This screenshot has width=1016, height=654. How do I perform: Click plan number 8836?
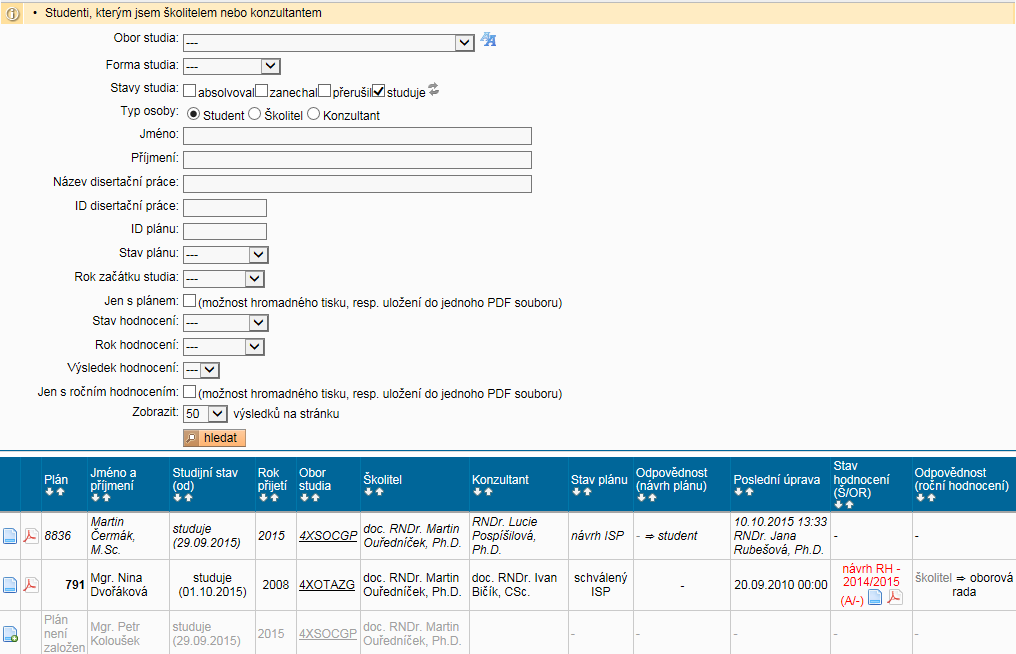click(x=58, y=536)
